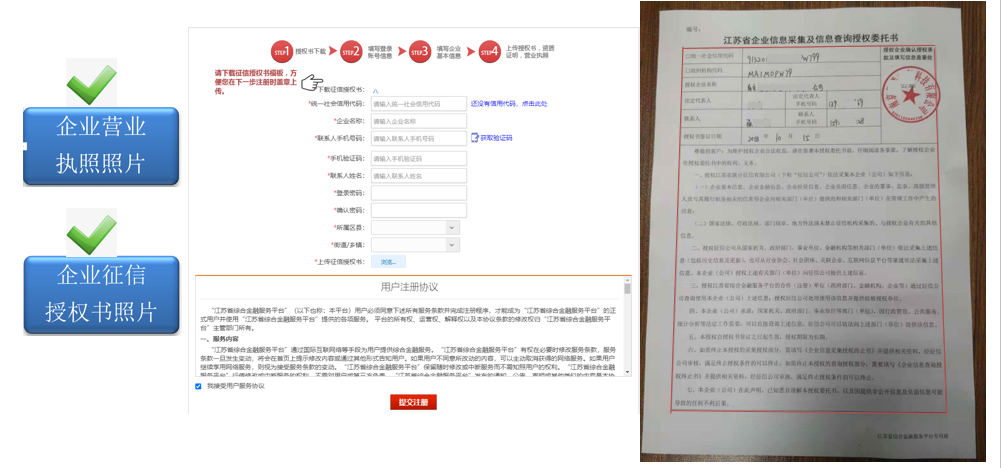Click the green checkmark above 企业征信授权书照片
Viewport: 1001px width, 468px height.
tap(91, 231)
